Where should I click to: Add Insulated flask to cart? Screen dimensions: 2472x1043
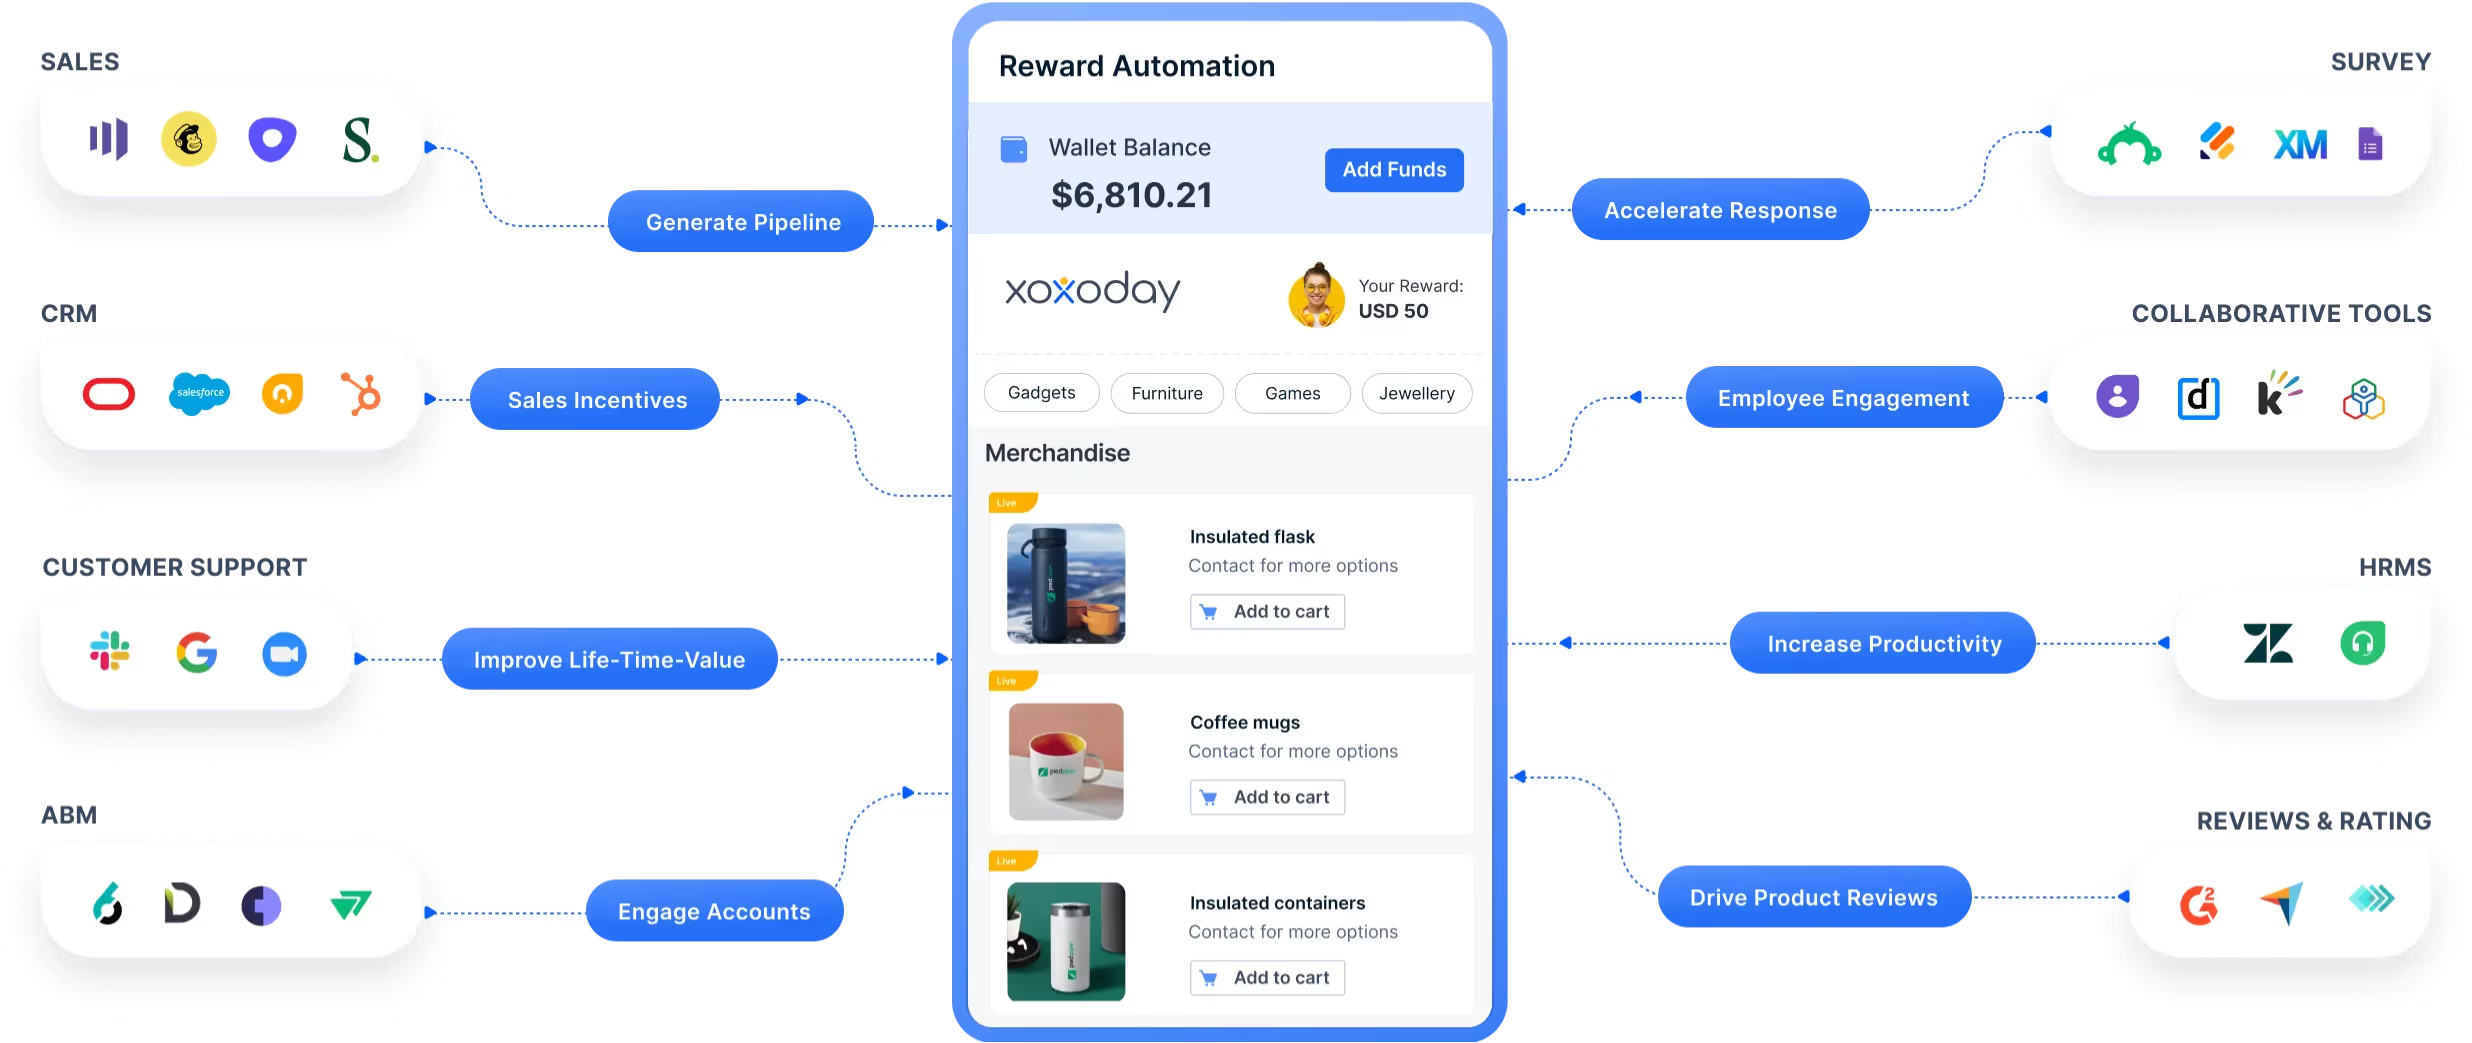[1267, 611]
